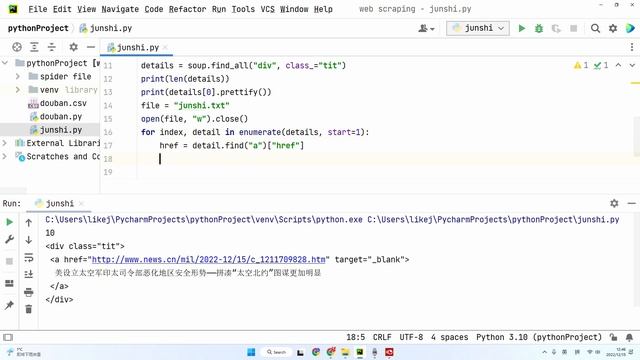This screenshot has width=640, height=360.
Task: Open Windows Start button on taskbar
Action: click(251, 352)
